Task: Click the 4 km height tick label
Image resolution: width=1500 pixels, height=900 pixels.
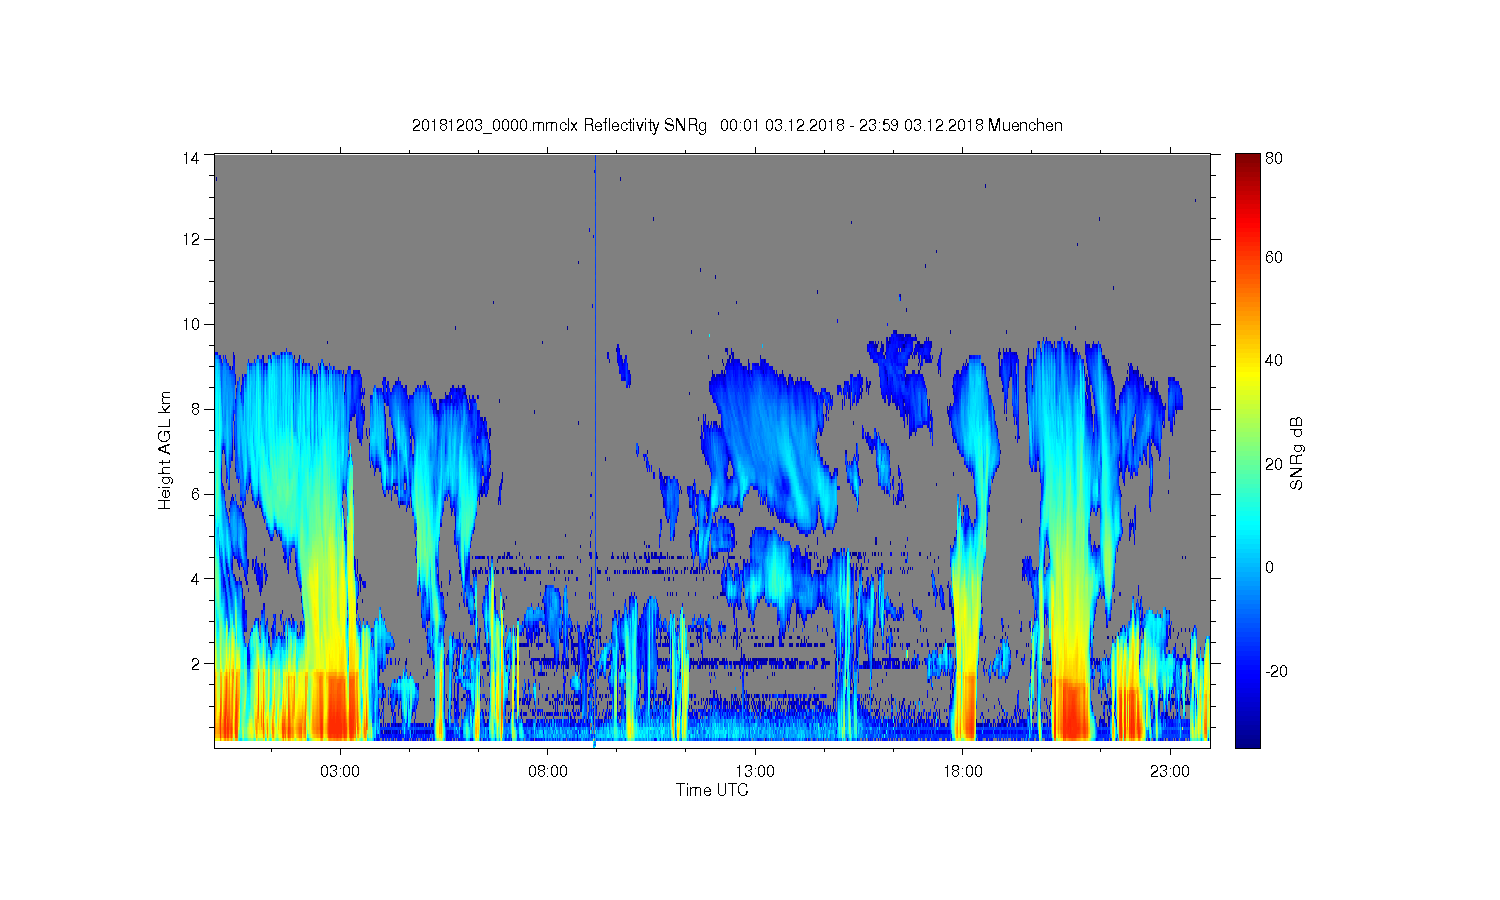Action: [196, 579]
